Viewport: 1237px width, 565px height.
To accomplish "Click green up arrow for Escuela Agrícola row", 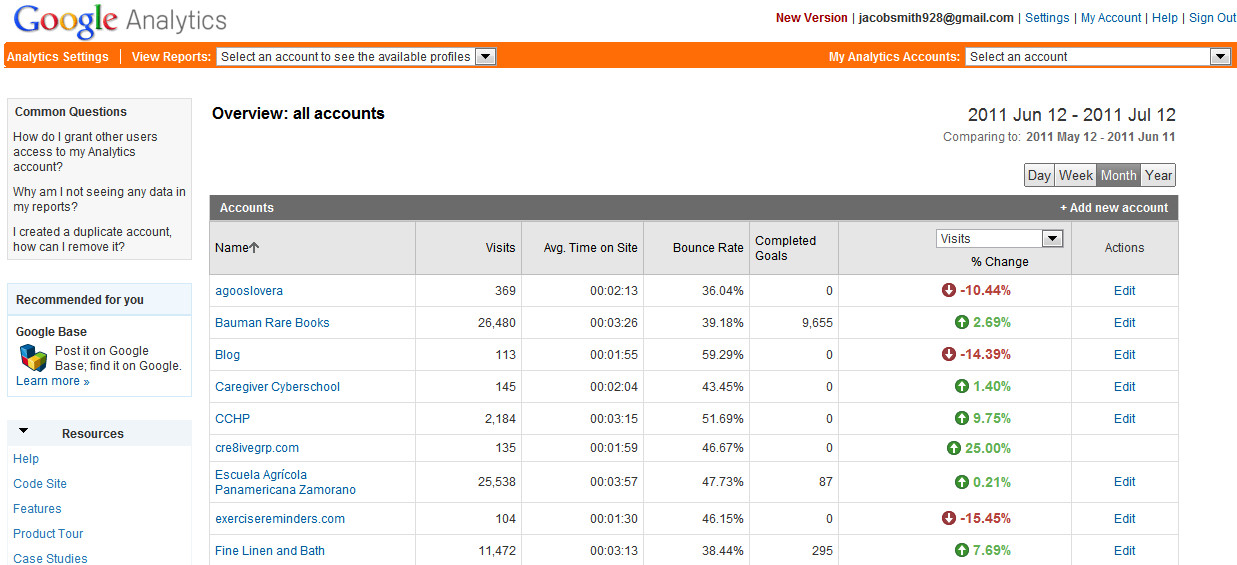I will coord(962,482).
